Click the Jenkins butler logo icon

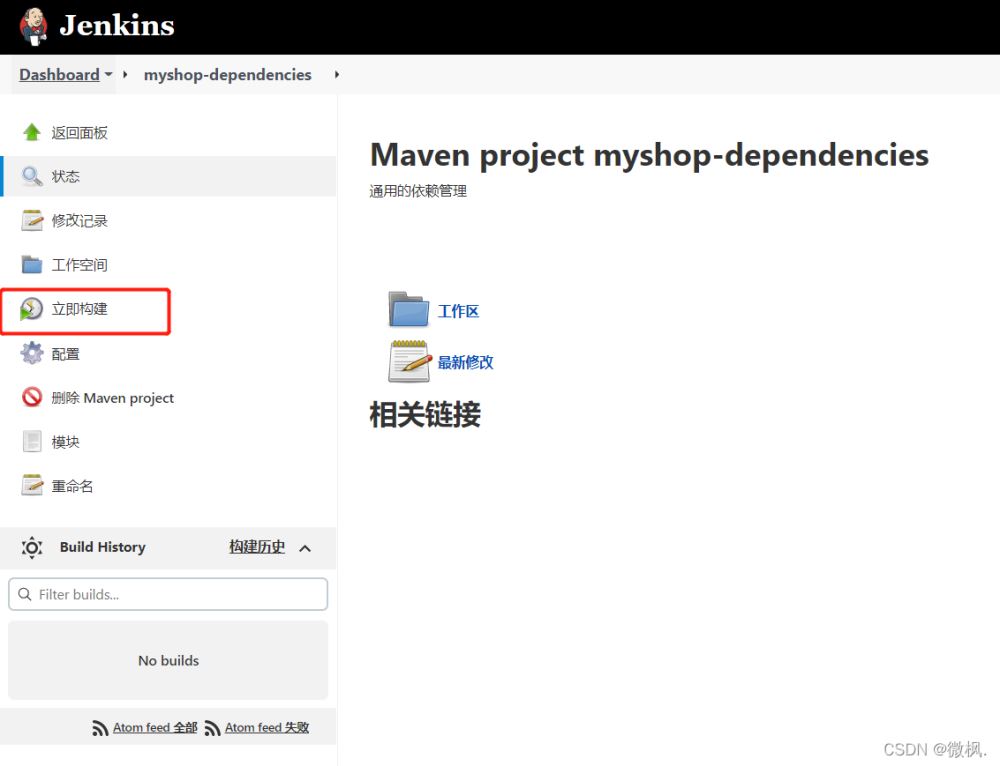(34, 27)
